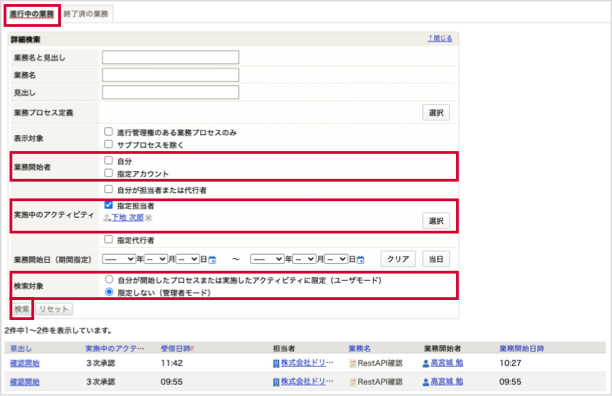Open the start-date calendar picker icon
Viewport: 612px width, 396px height.
212,260
